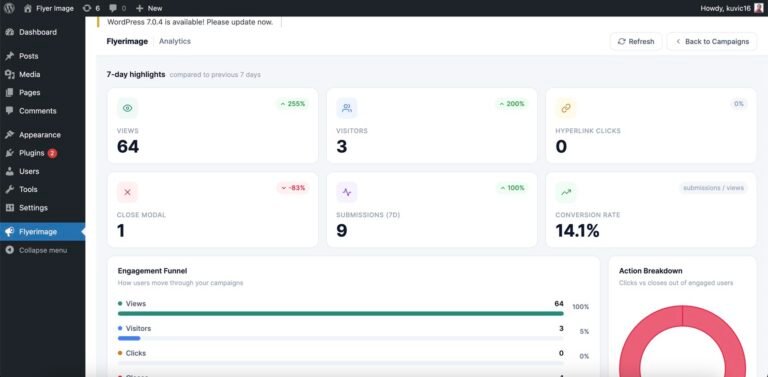Click the Action Breakdown heading
Viewport: 768px width, 377px height.
click(651, 271)
